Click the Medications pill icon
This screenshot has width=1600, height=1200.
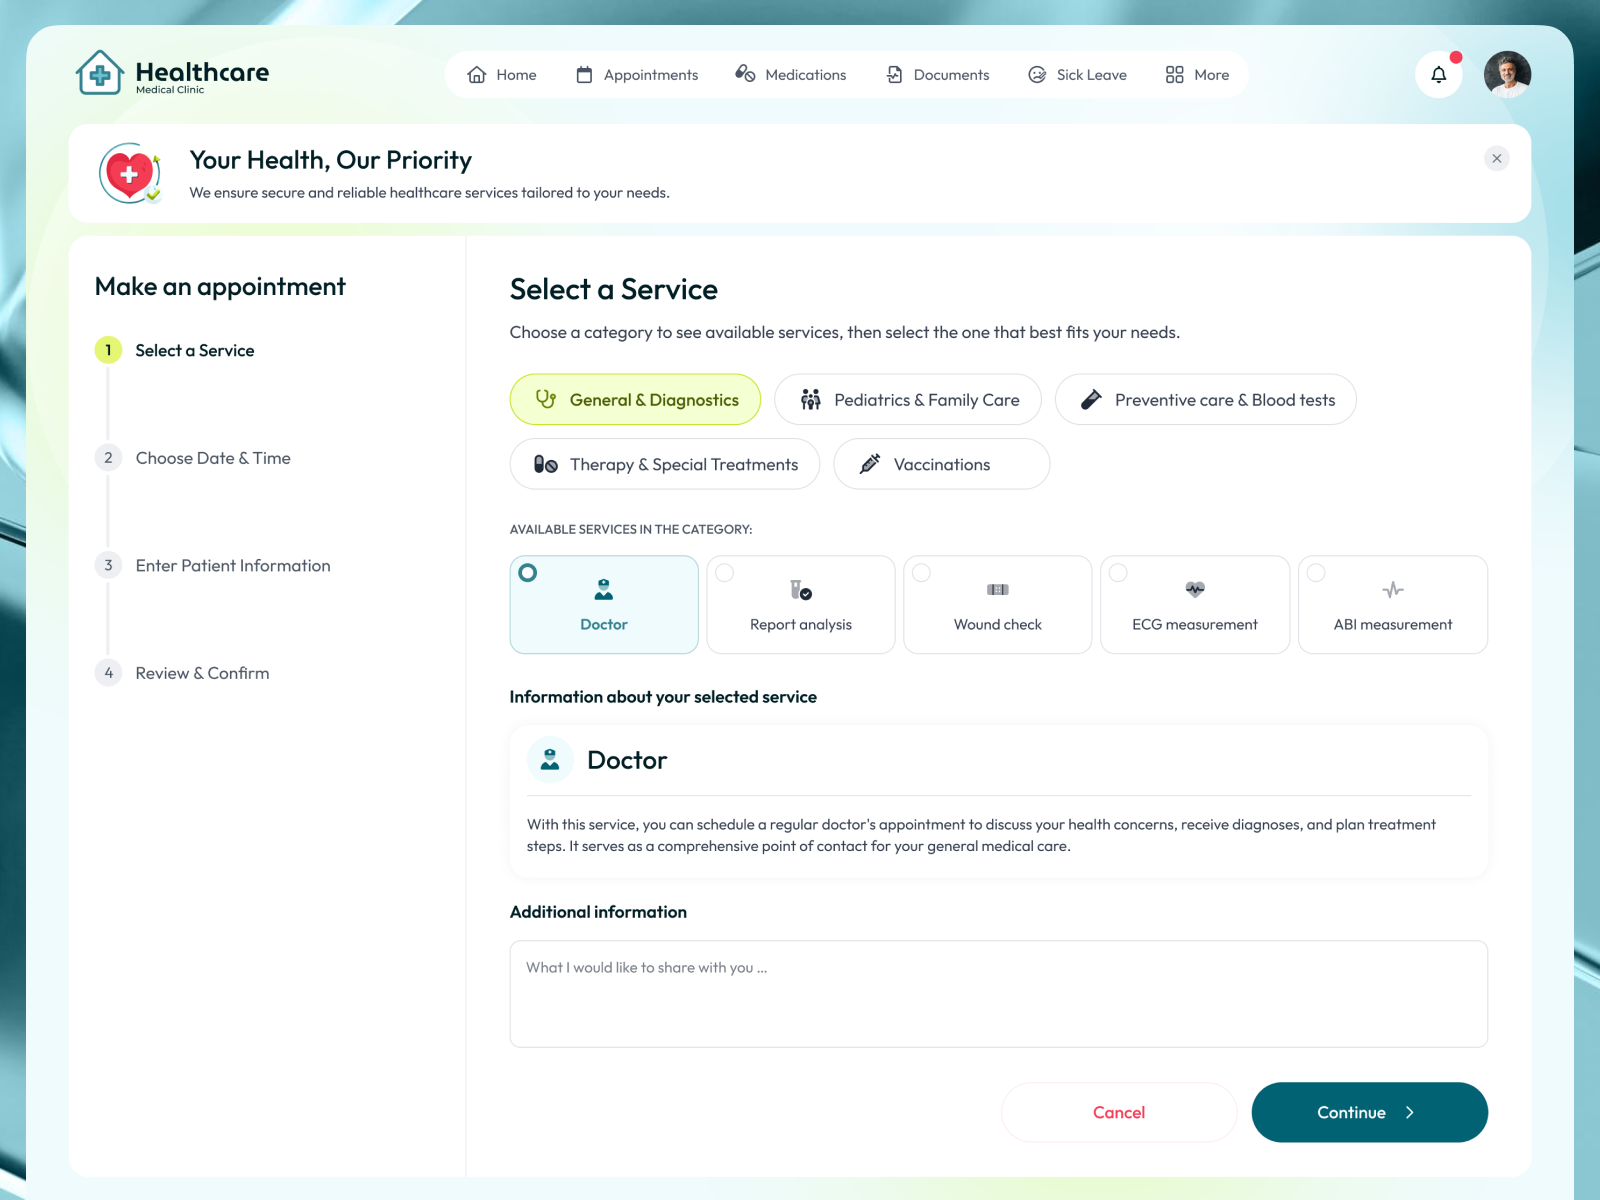click(745, 74)
